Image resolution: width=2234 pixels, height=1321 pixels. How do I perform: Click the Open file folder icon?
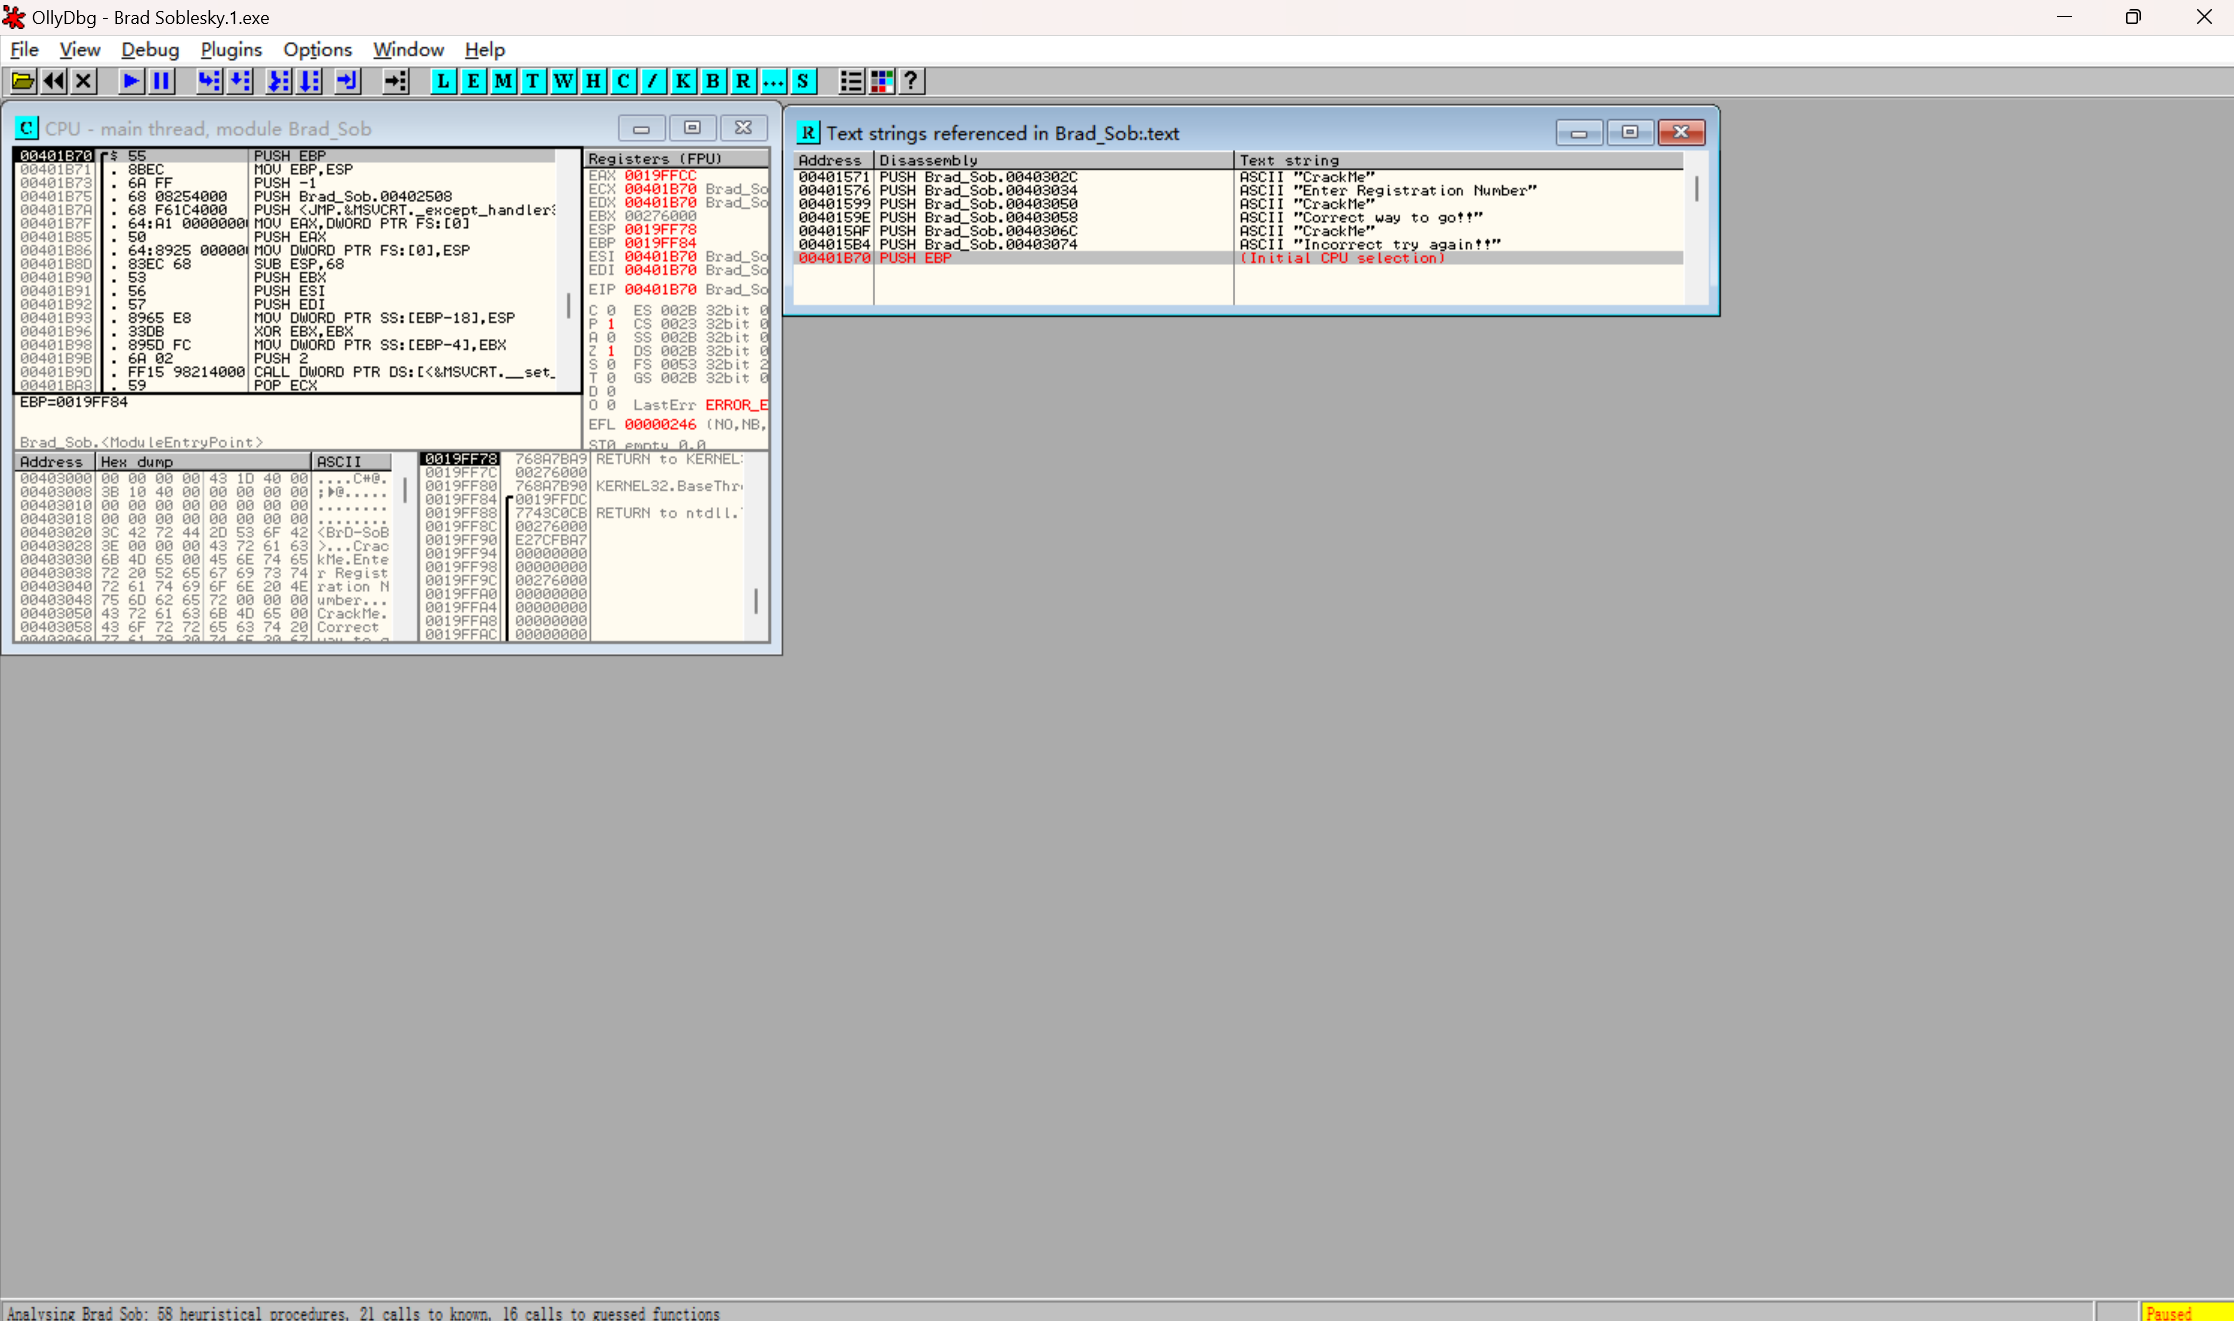23,81
